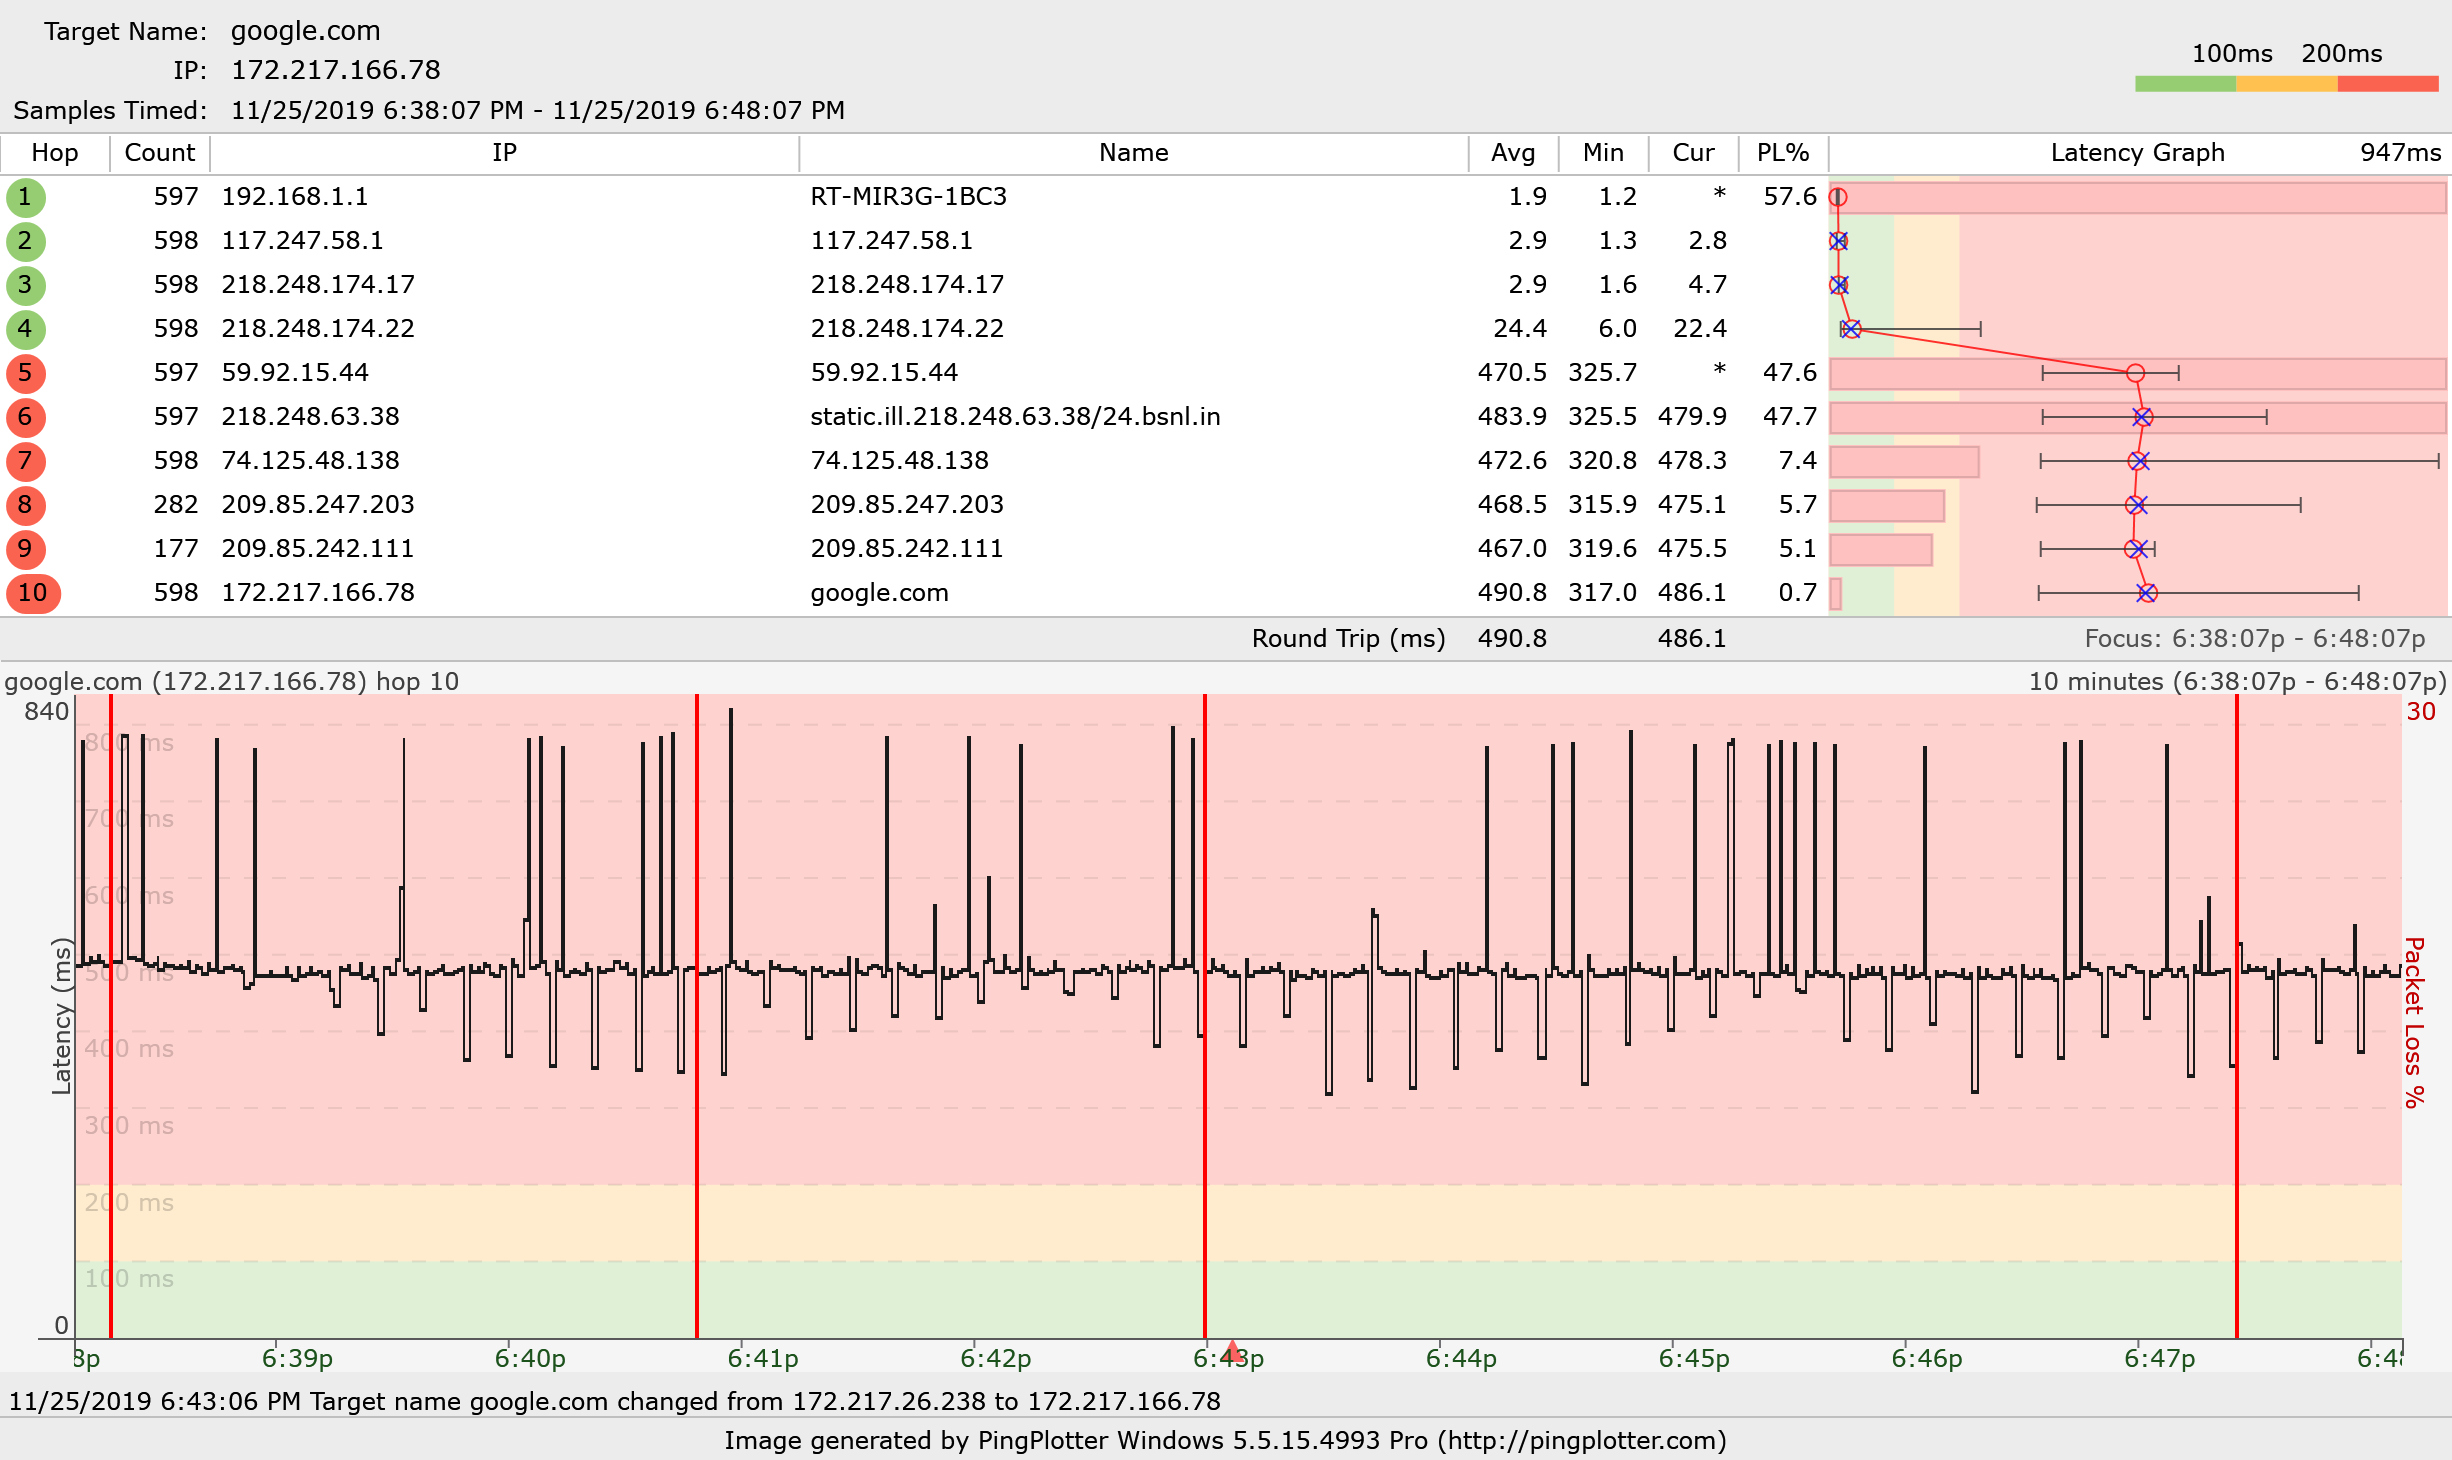Click hop 10 current latency X marker

[2146, 593]
